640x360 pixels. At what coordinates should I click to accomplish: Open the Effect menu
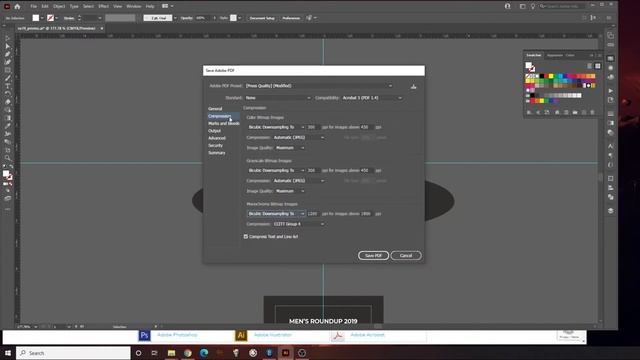(x=103, y=7)
